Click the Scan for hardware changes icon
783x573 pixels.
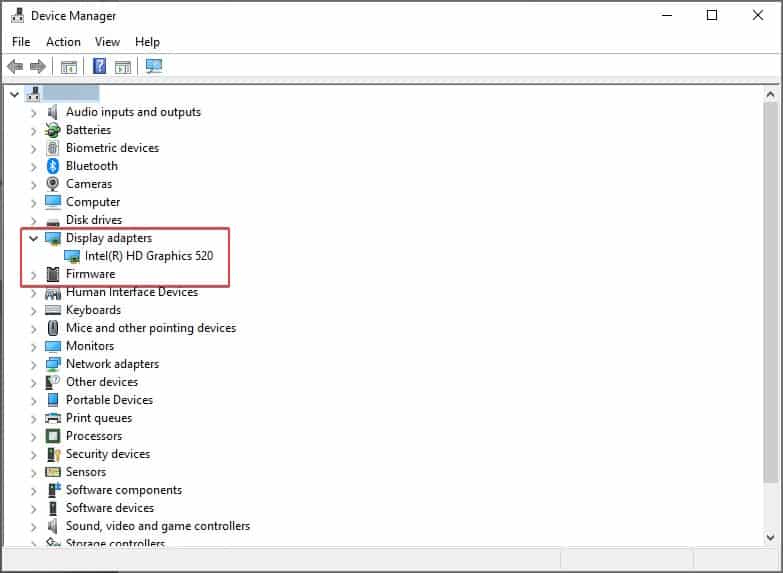tap(154, 67)
